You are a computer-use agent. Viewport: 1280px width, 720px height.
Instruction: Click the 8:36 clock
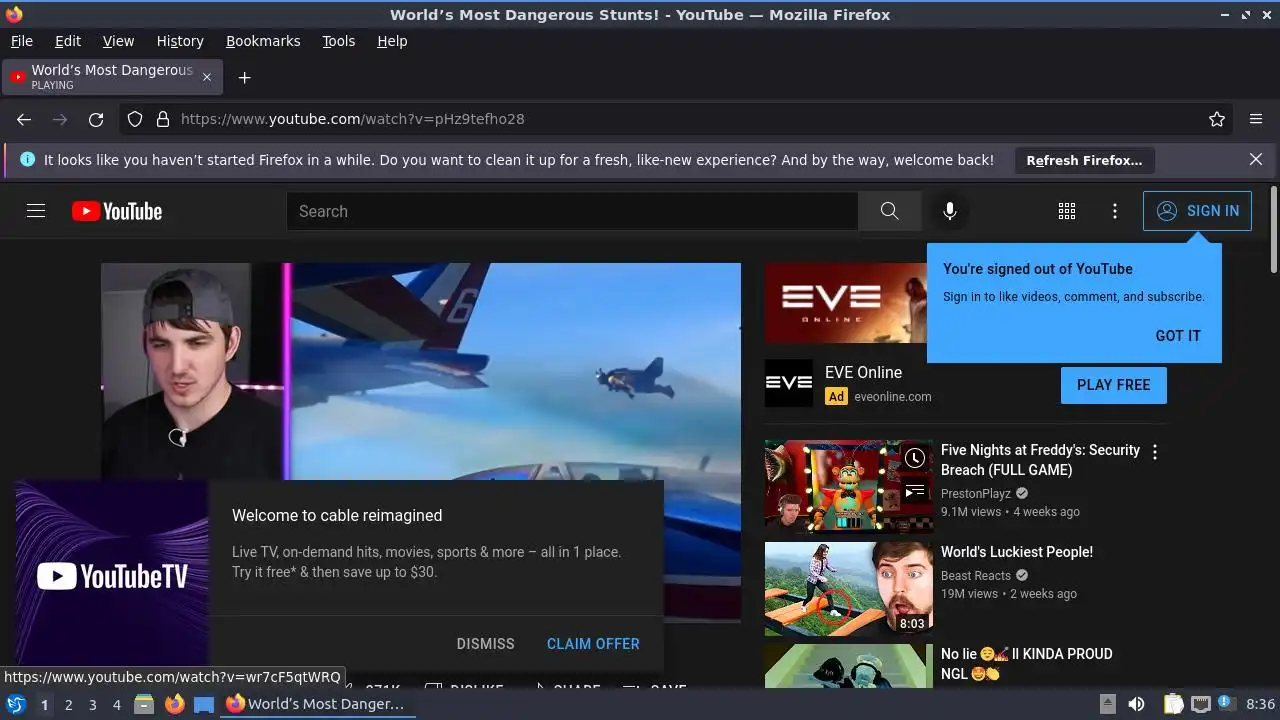1260,704
